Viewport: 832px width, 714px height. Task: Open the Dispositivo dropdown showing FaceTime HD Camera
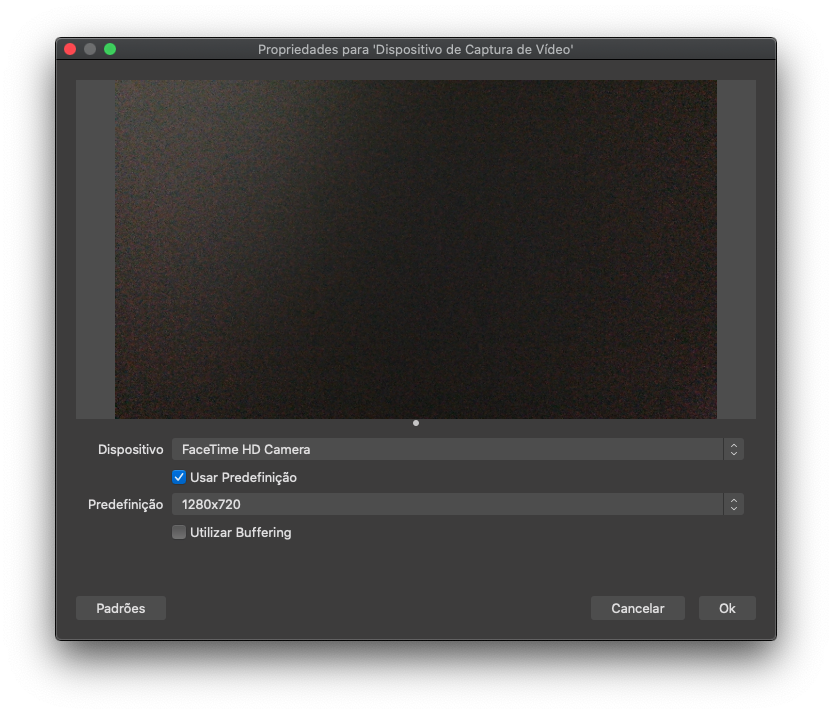click(x=457, y=449)
